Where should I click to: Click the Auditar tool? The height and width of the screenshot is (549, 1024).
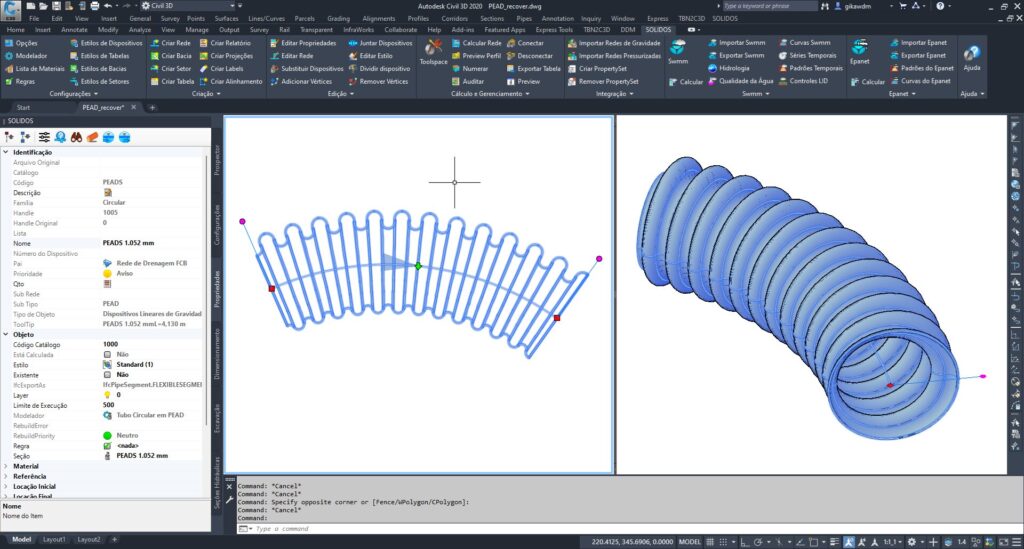click(468, 82)
